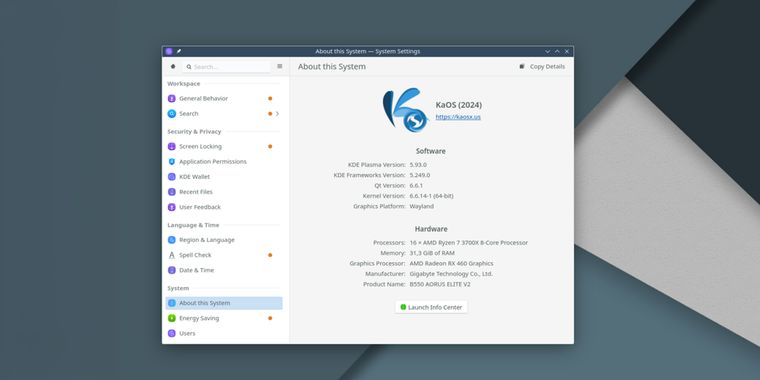The width and height of the screenshot is (760, 380).
Task: Click the General Behavior icon
Action: [172, 98]
